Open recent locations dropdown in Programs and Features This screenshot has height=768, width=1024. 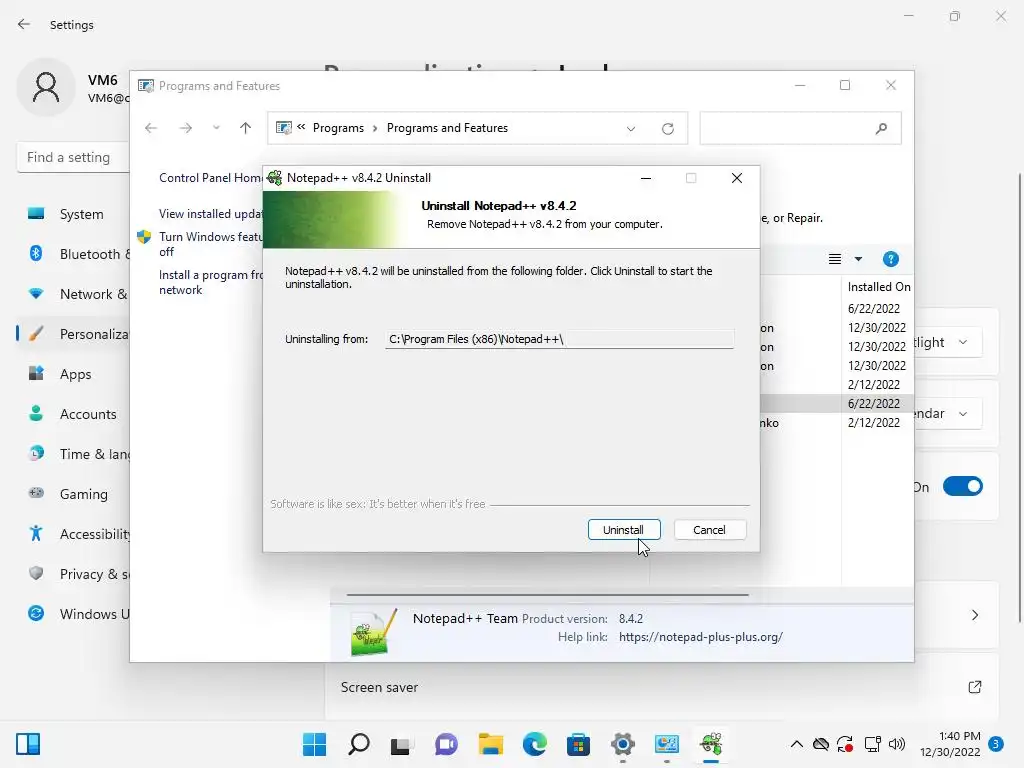(x=216, y=128)
